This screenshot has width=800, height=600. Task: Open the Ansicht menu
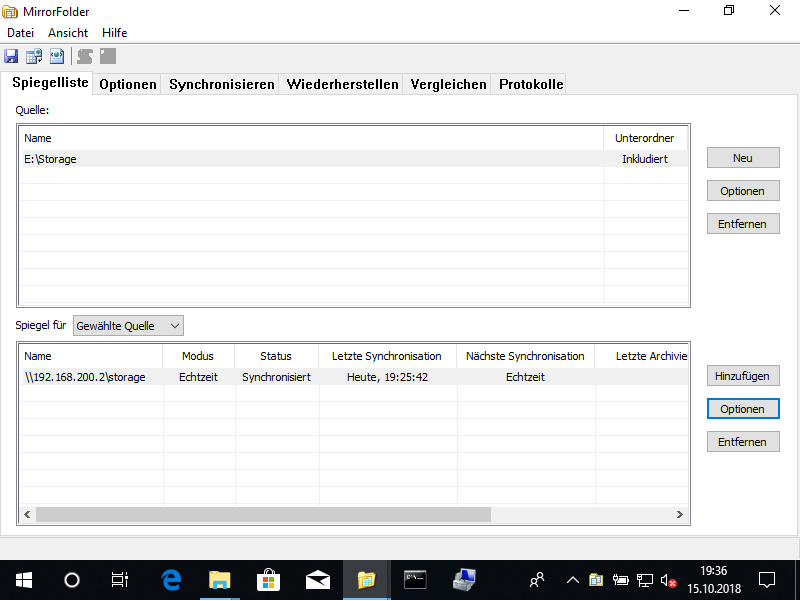coord(68,33)
